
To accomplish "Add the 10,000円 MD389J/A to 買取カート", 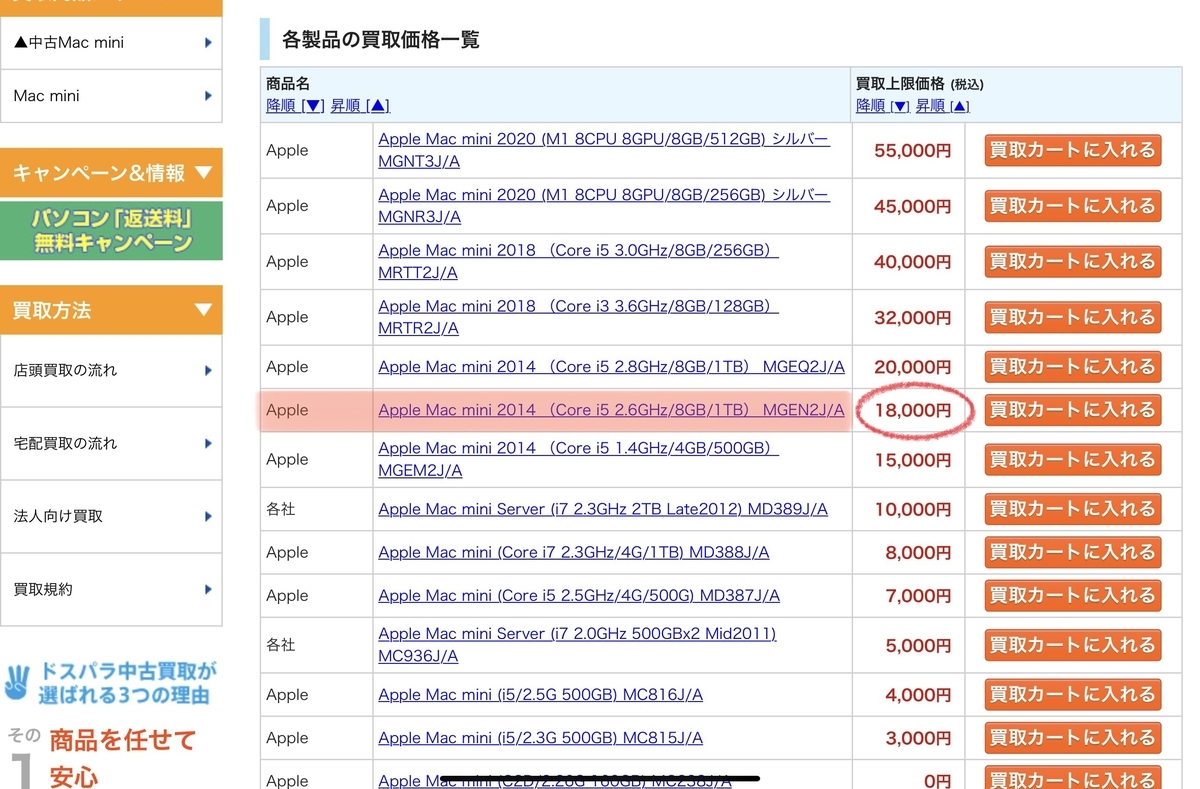I will [x=1072, y=509].
